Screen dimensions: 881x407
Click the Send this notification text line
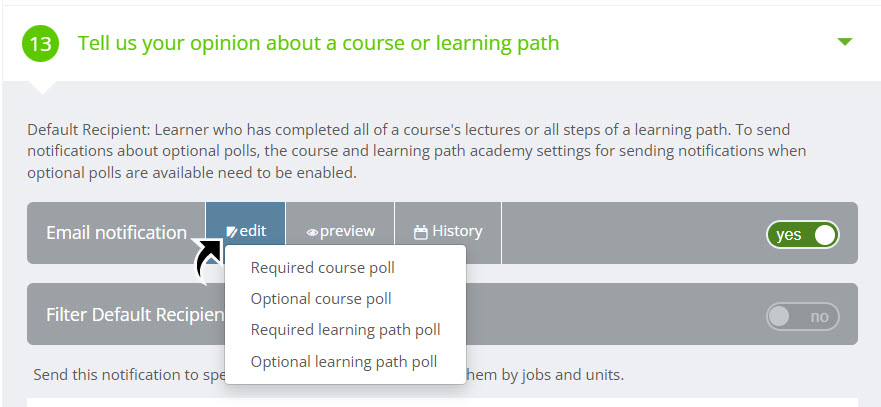[329, 374]
